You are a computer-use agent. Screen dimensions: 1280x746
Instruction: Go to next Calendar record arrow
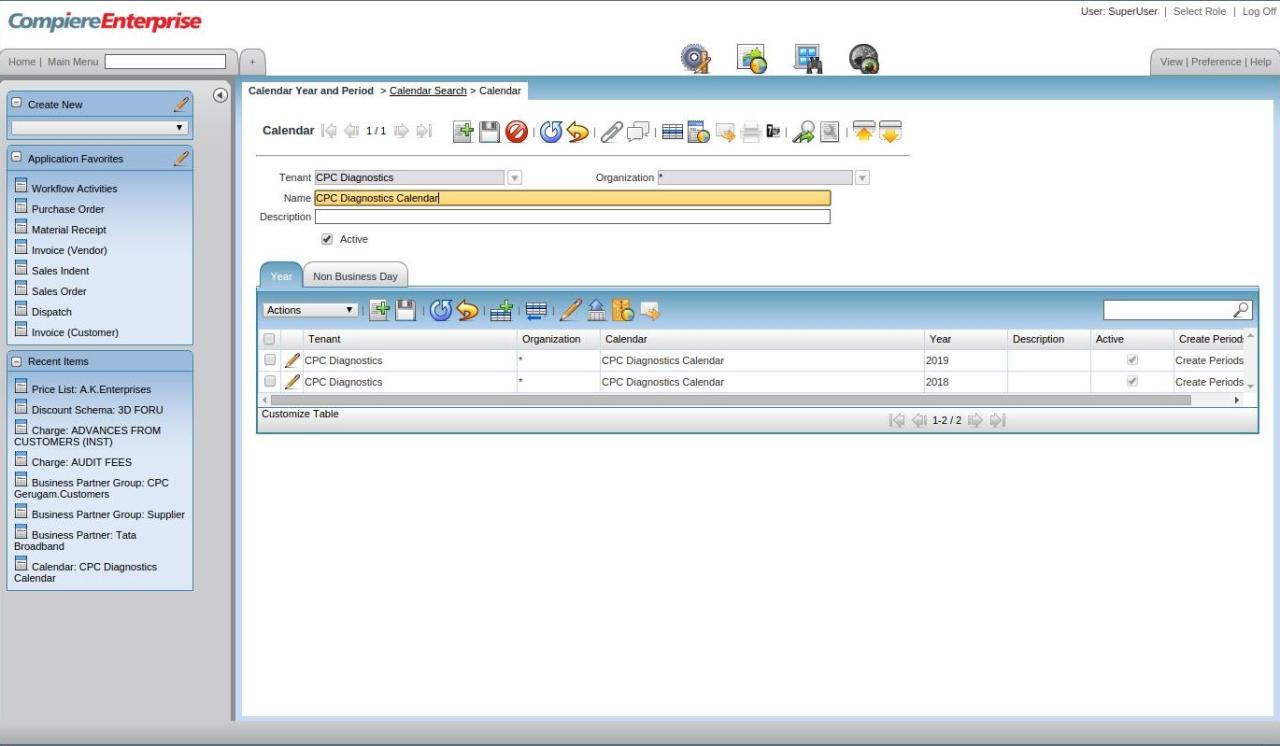402,131
